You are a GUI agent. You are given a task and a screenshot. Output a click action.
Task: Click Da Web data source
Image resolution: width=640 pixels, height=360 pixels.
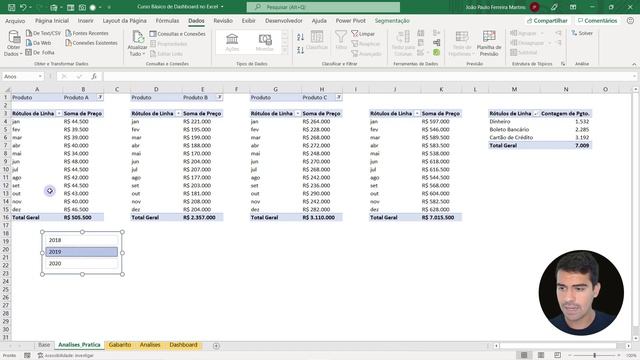point(38,42)
